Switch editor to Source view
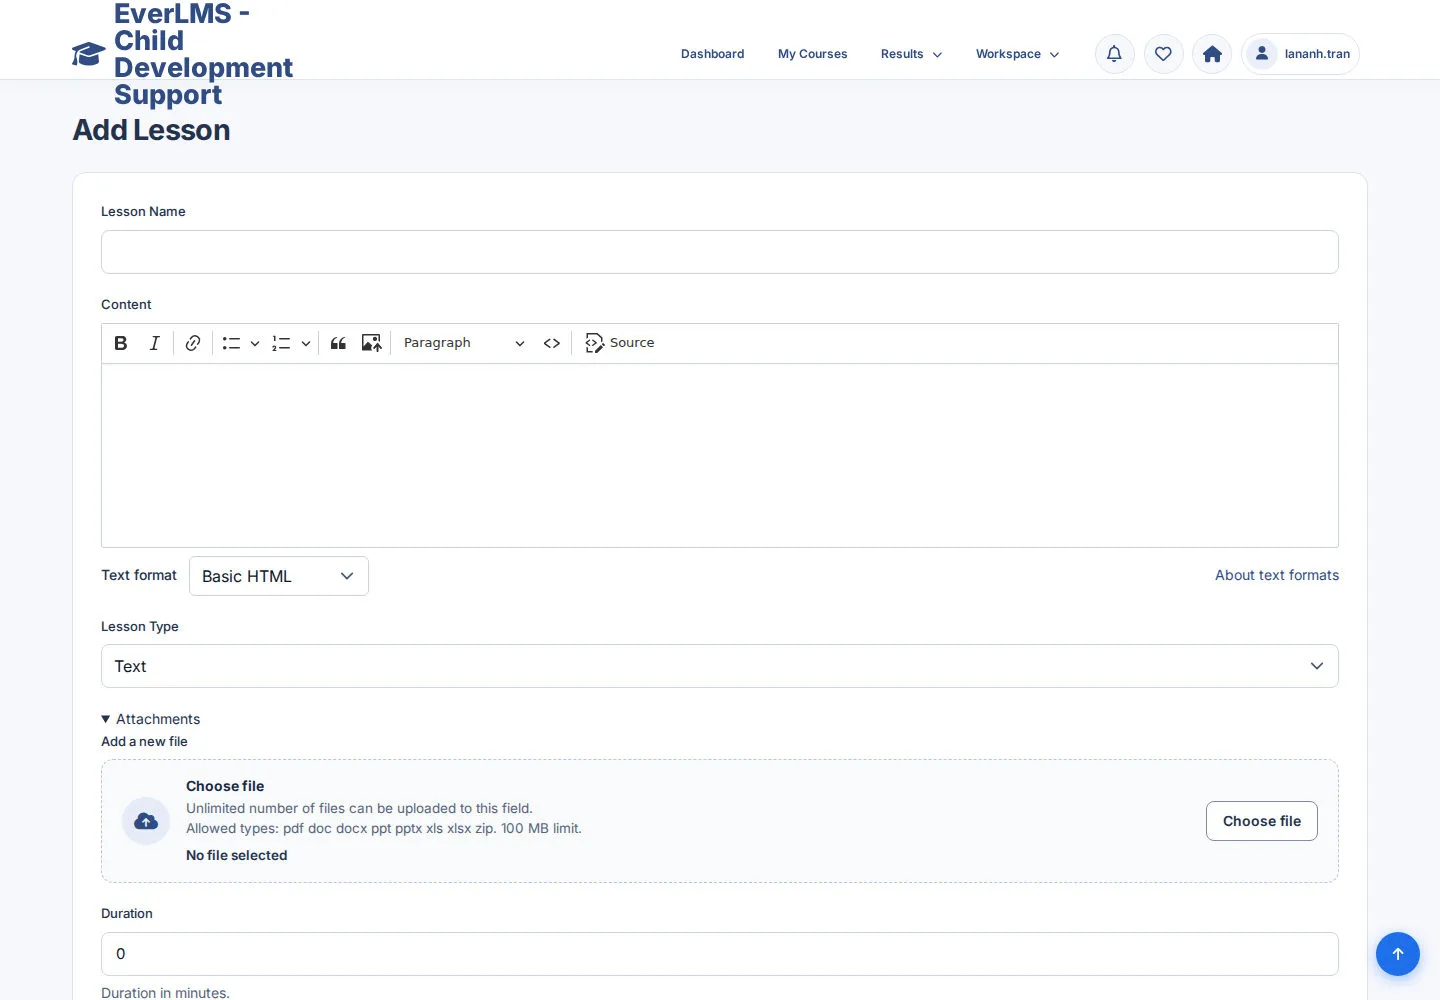Image resolution: width=1440 pixels, height=1000 pixels. (620, 343)
